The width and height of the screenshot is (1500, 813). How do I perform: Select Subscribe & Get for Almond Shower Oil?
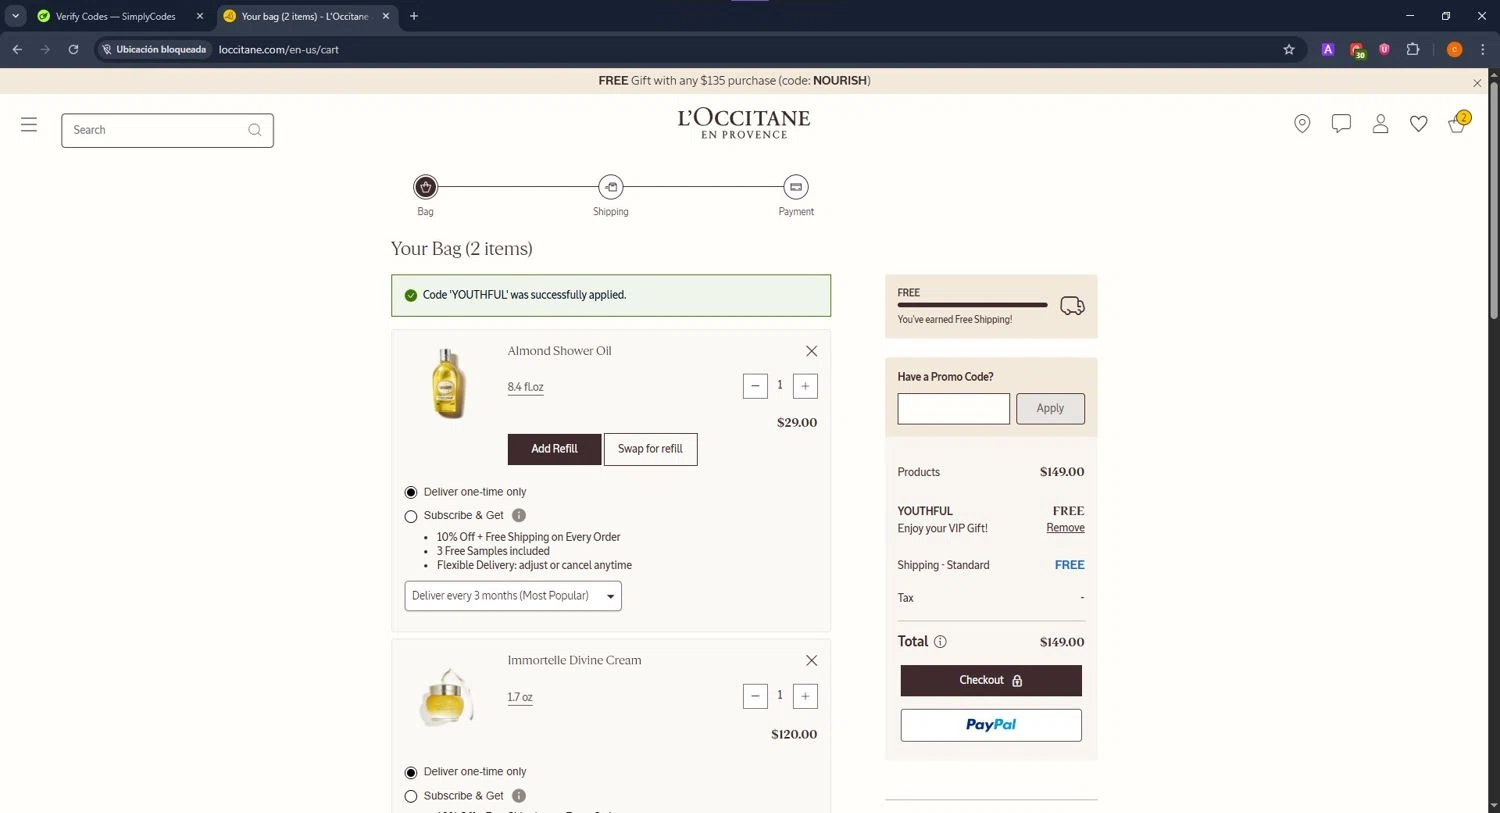click(x=411, y=517)
